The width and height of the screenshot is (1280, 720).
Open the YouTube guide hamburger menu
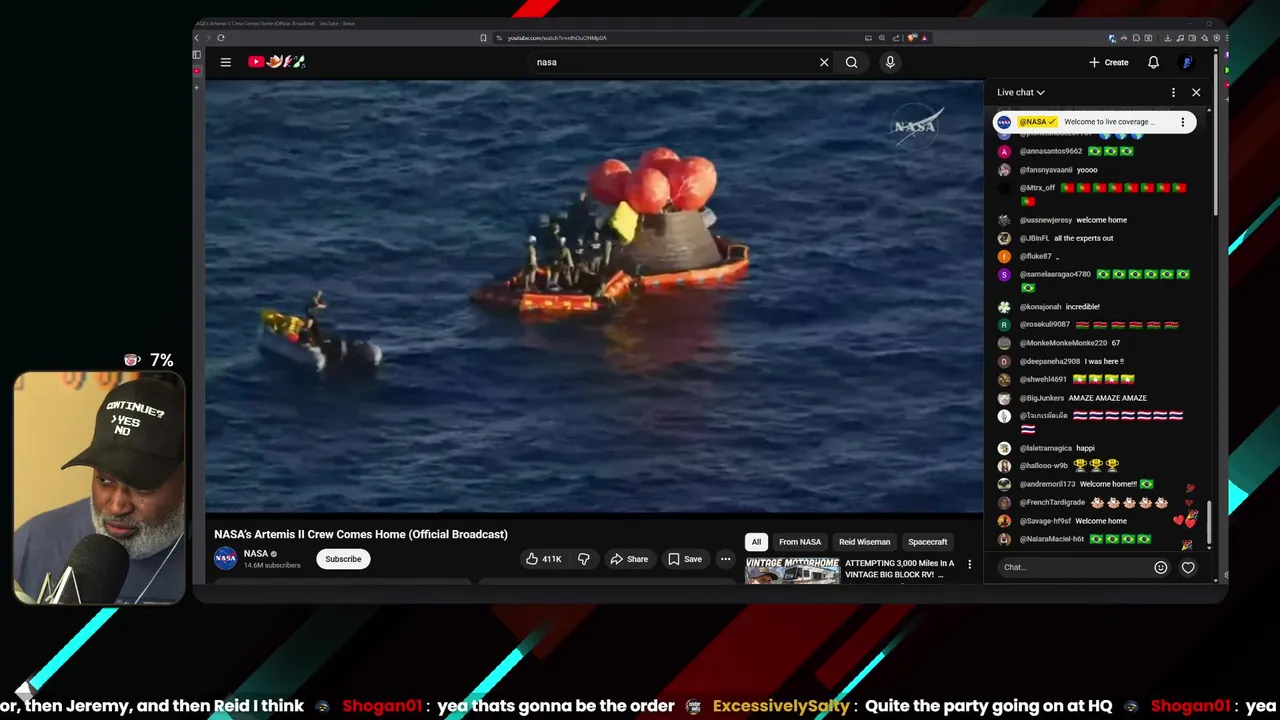click(x=226, y=62)
